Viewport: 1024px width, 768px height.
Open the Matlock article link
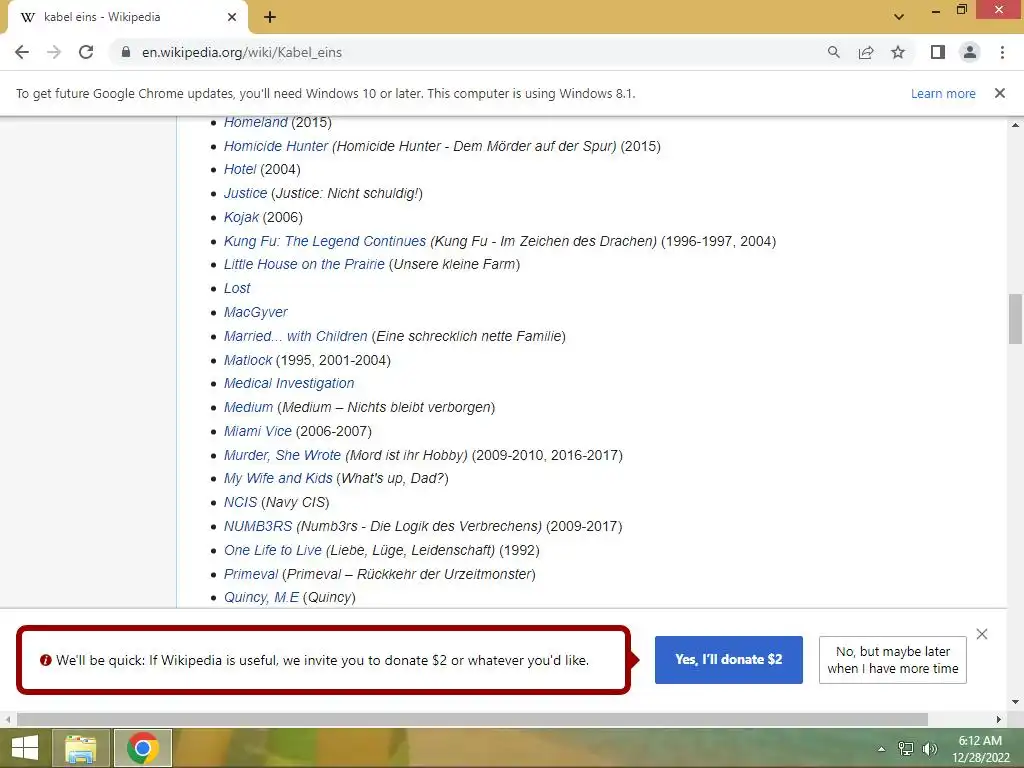tap(248, 360)
